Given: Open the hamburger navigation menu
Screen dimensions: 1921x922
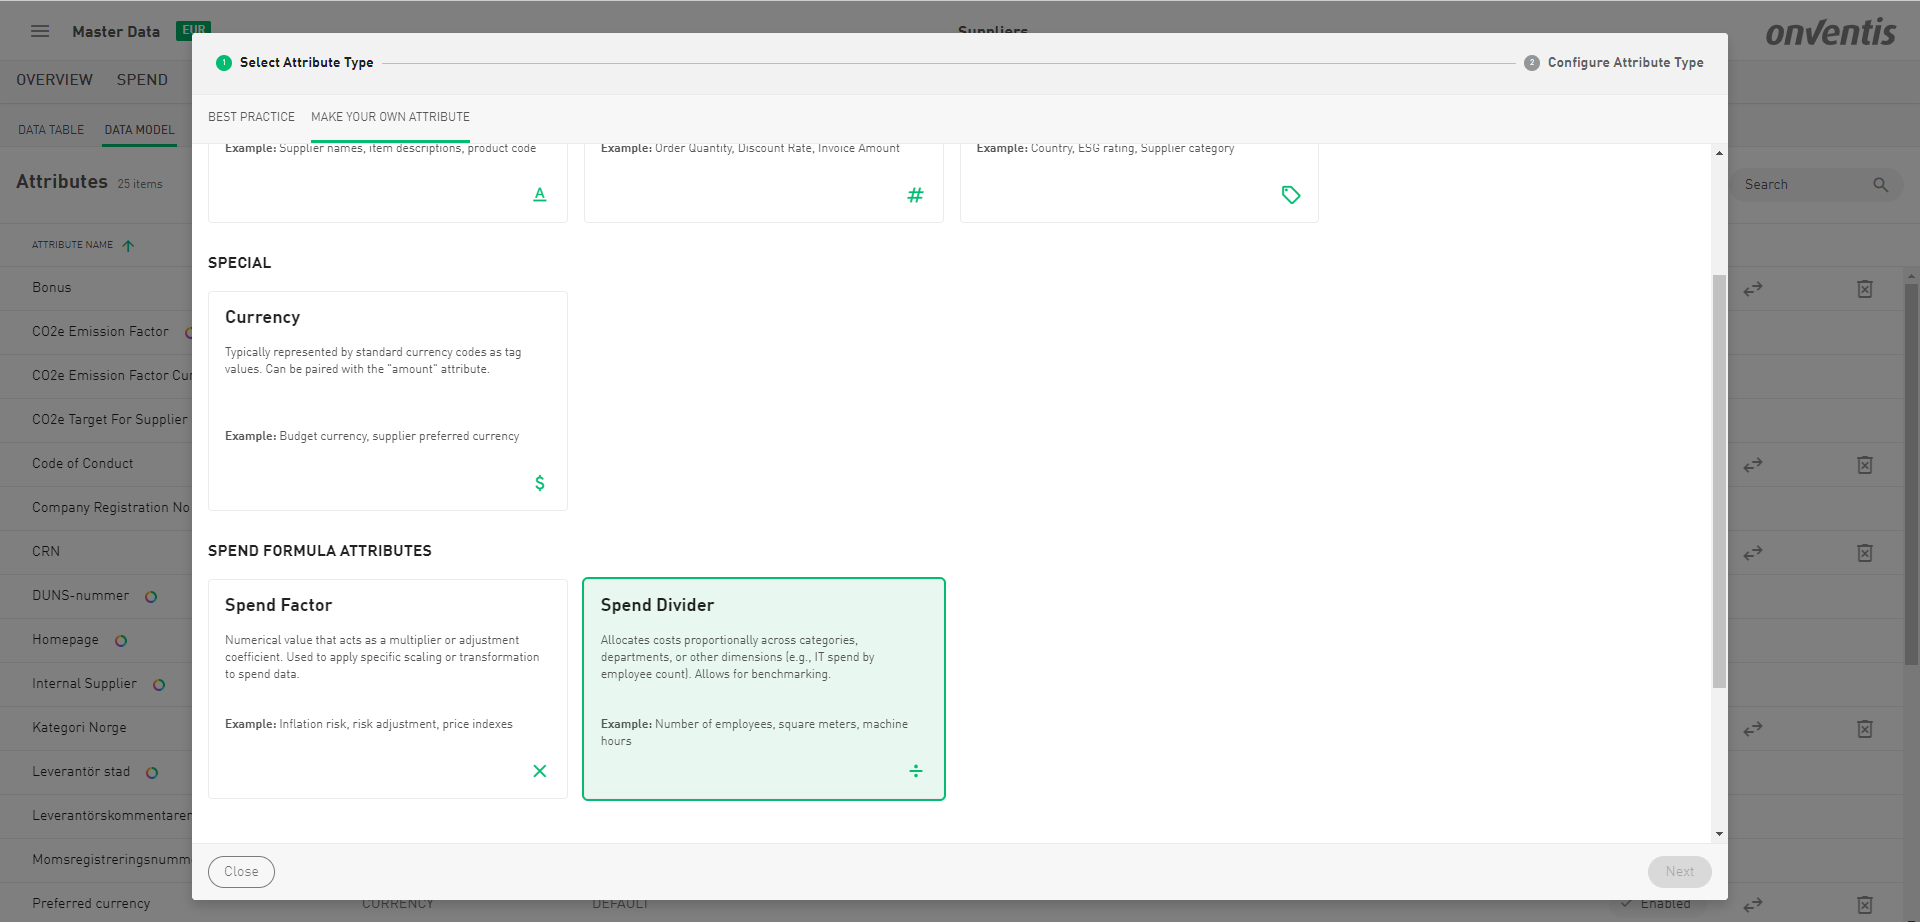Looking at the screenshot, I should tap(40, 31).
